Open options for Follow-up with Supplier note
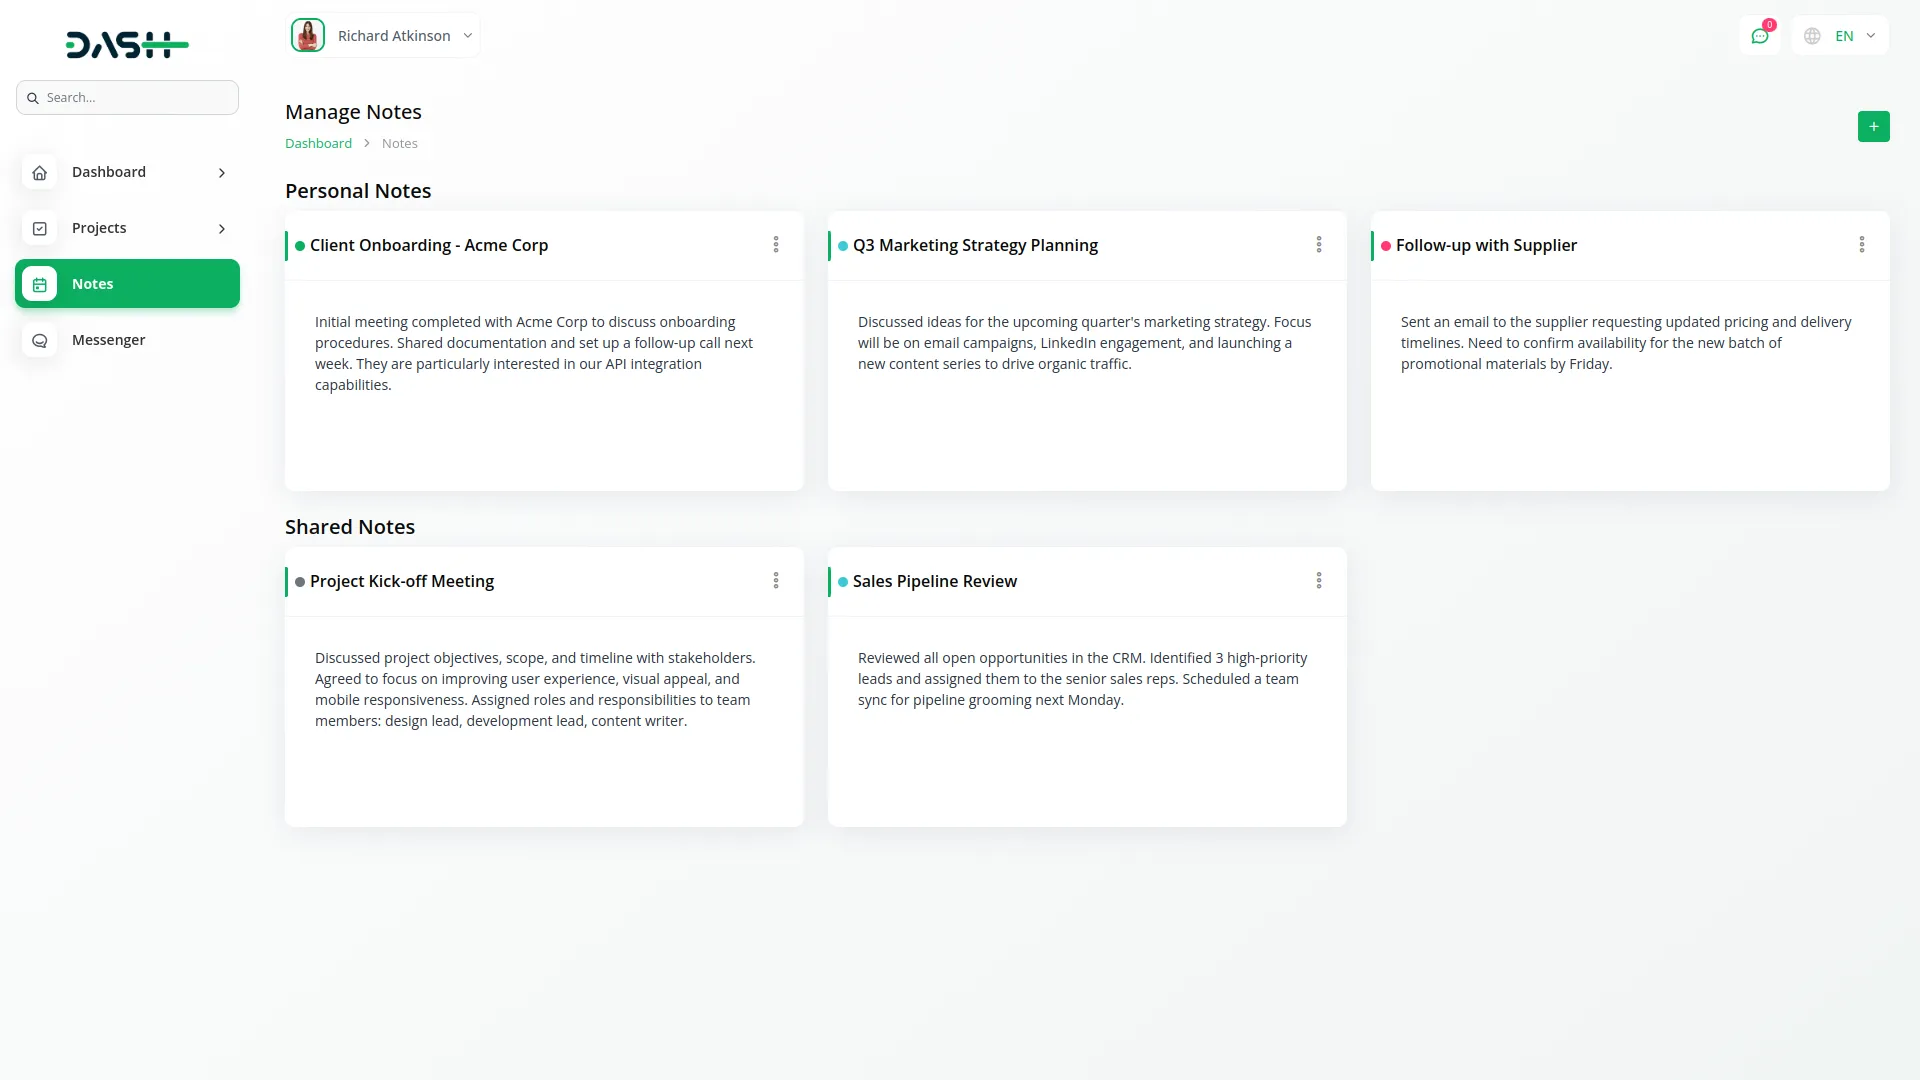Viewport: 1920px width, 1080px height. (1862, 245)
